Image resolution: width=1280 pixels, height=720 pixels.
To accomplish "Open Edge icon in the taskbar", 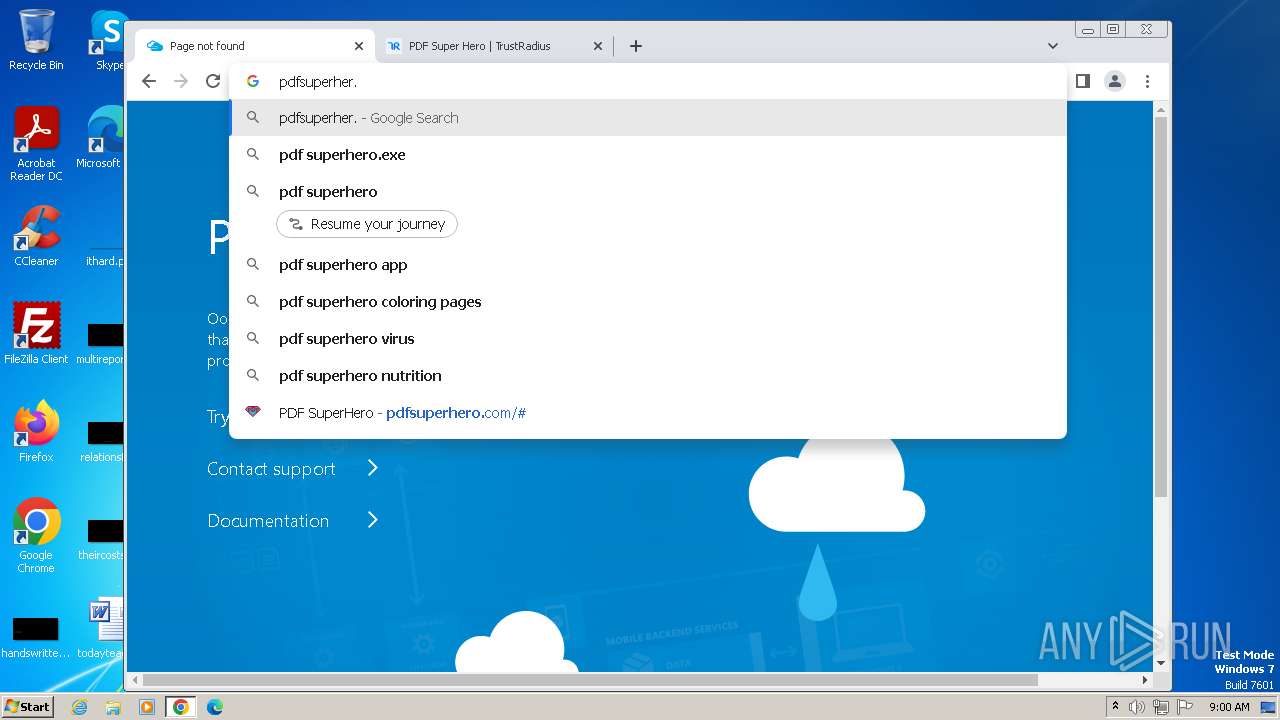I will (x=214, y=707).
